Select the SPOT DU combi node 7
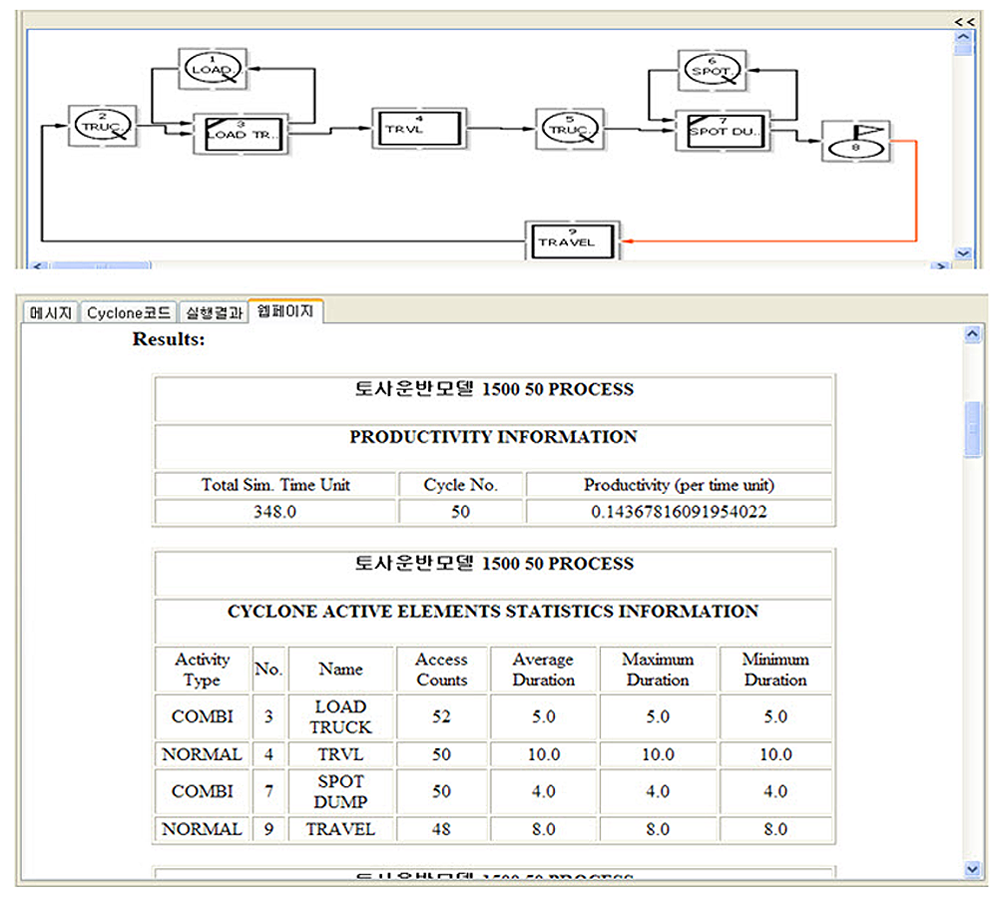 click(x=726, y=130)
